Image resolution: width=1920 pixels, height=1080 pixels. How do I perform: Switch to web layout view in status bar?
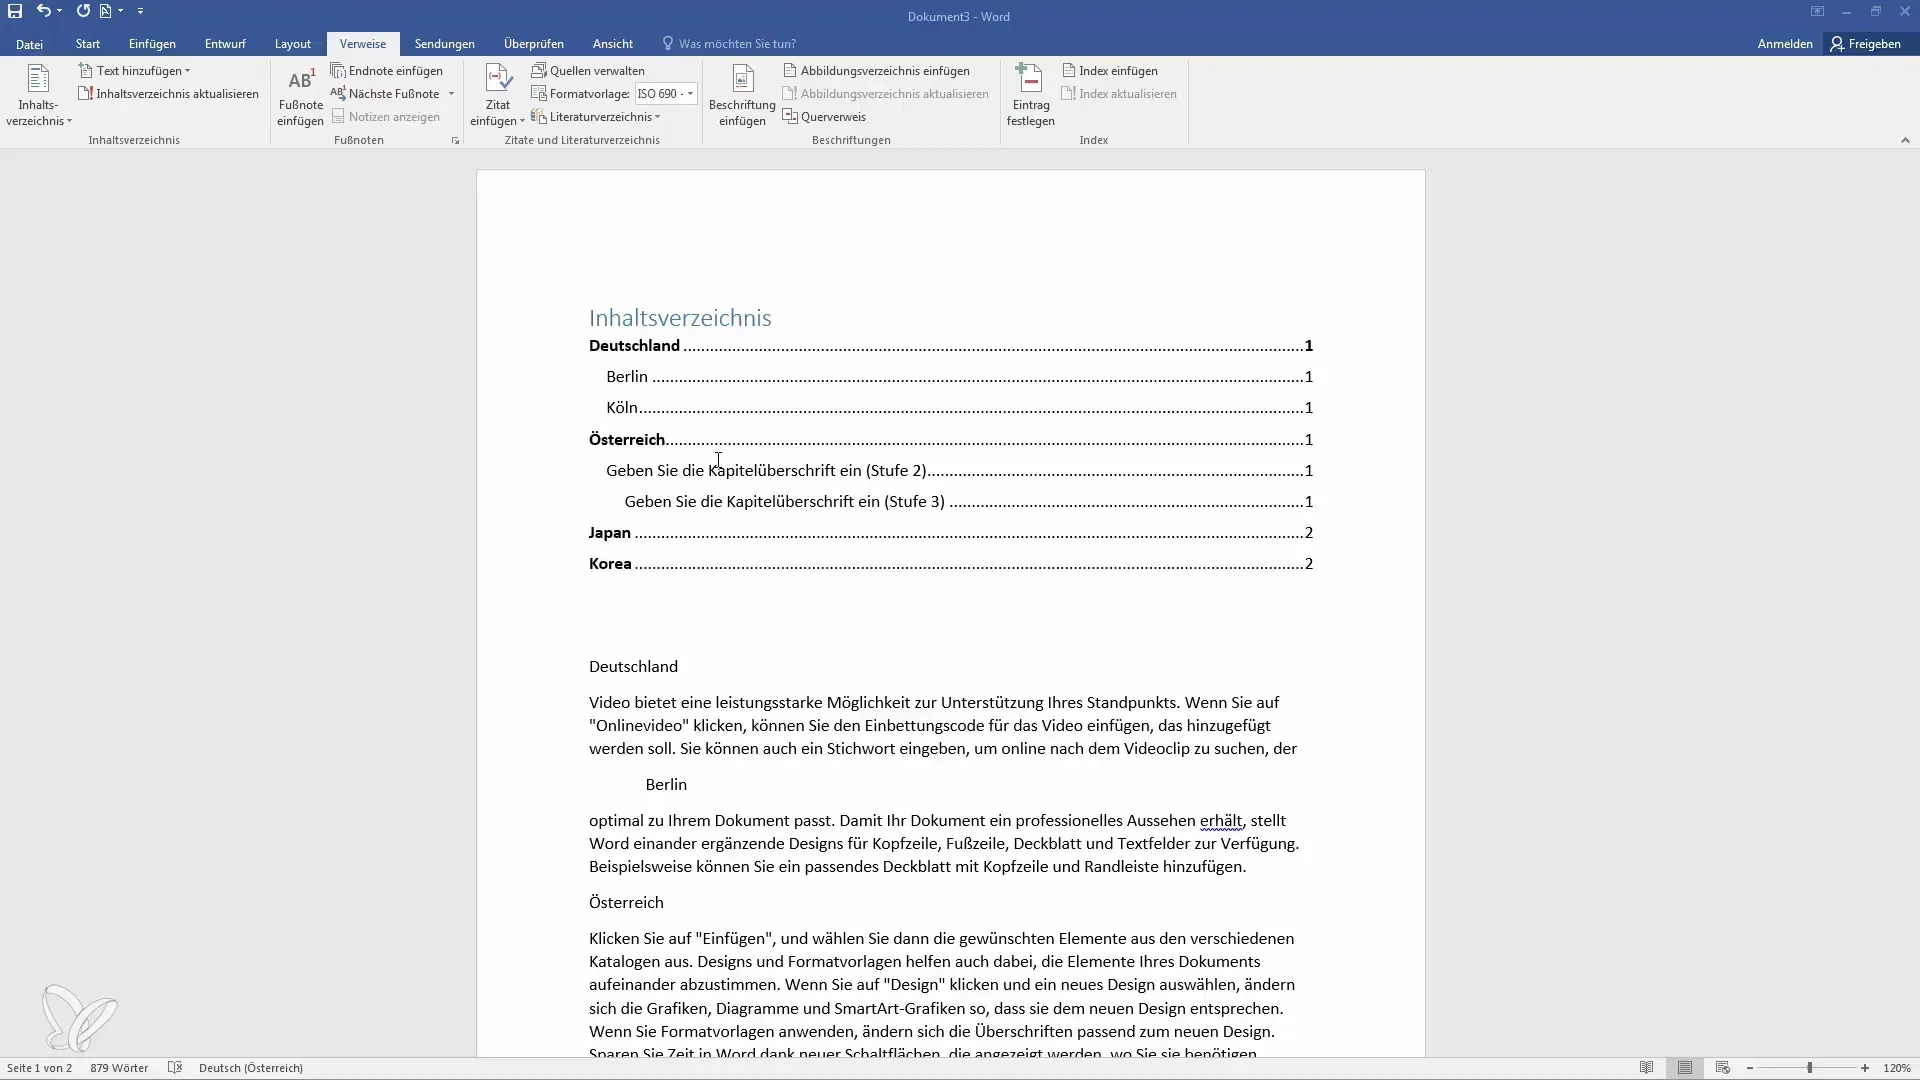click(1723, 1068)
